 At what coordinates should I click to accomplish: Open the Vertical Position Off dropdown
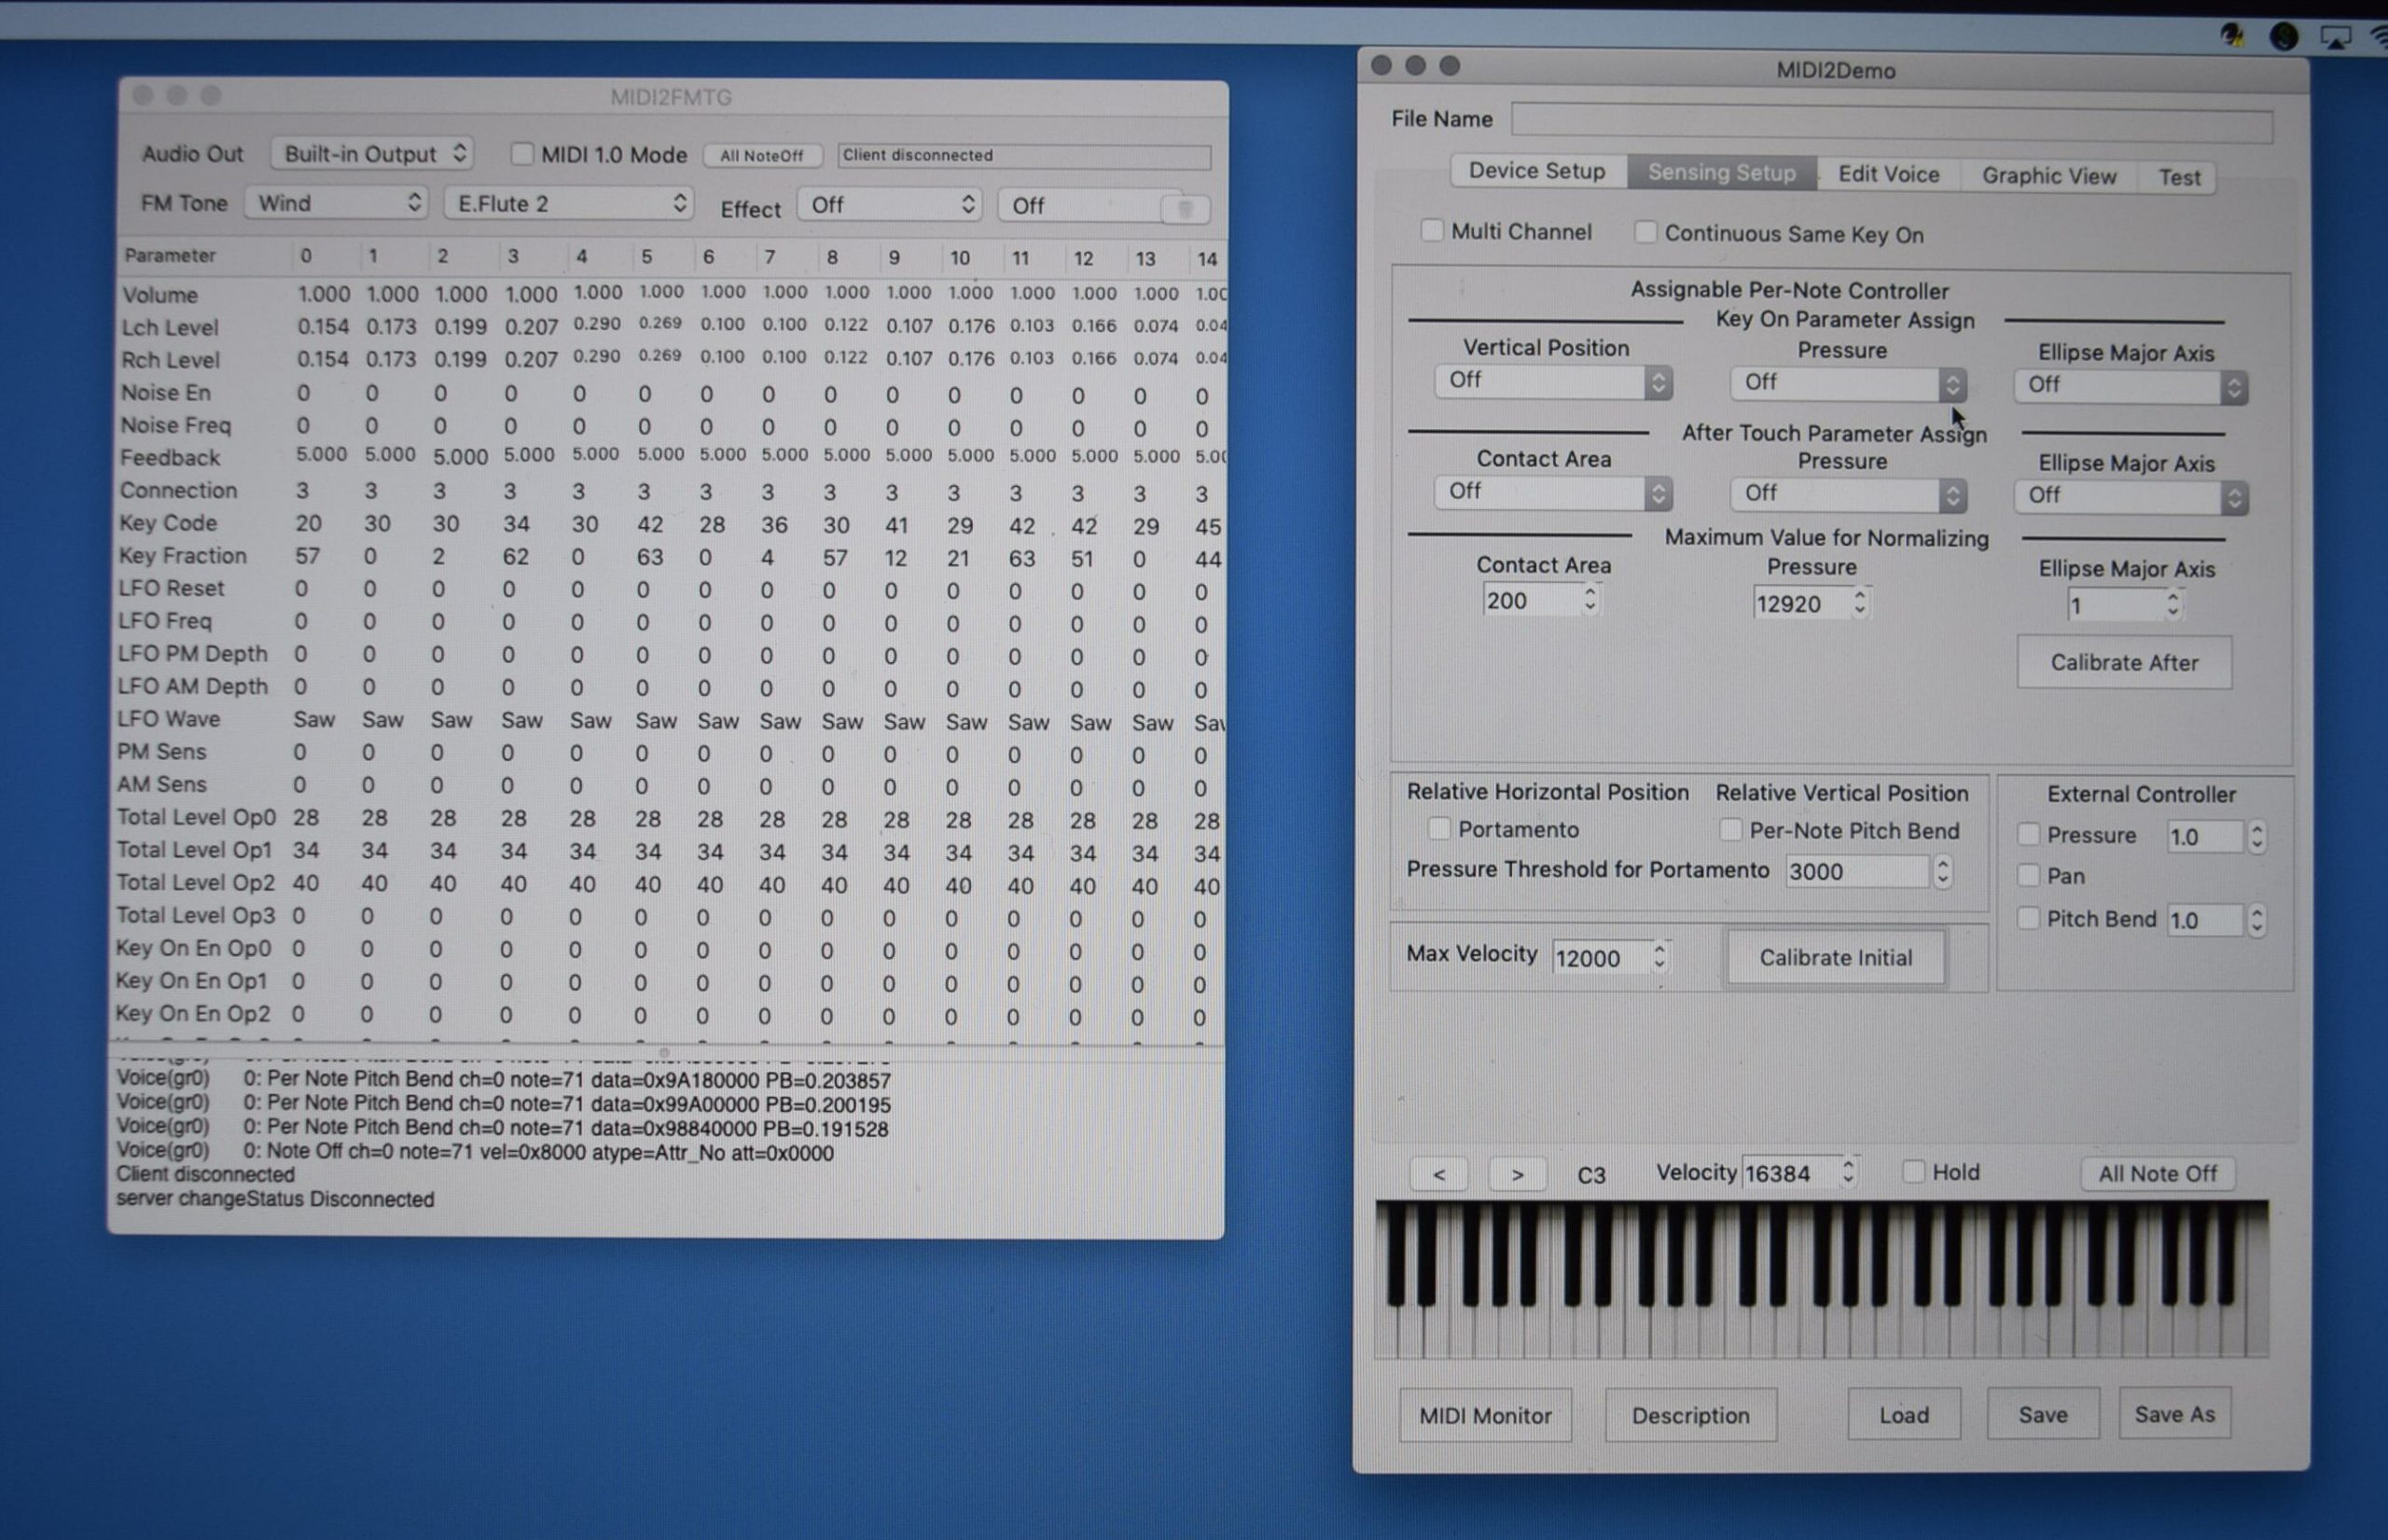pyautogui.click(x=1553, y=381)
